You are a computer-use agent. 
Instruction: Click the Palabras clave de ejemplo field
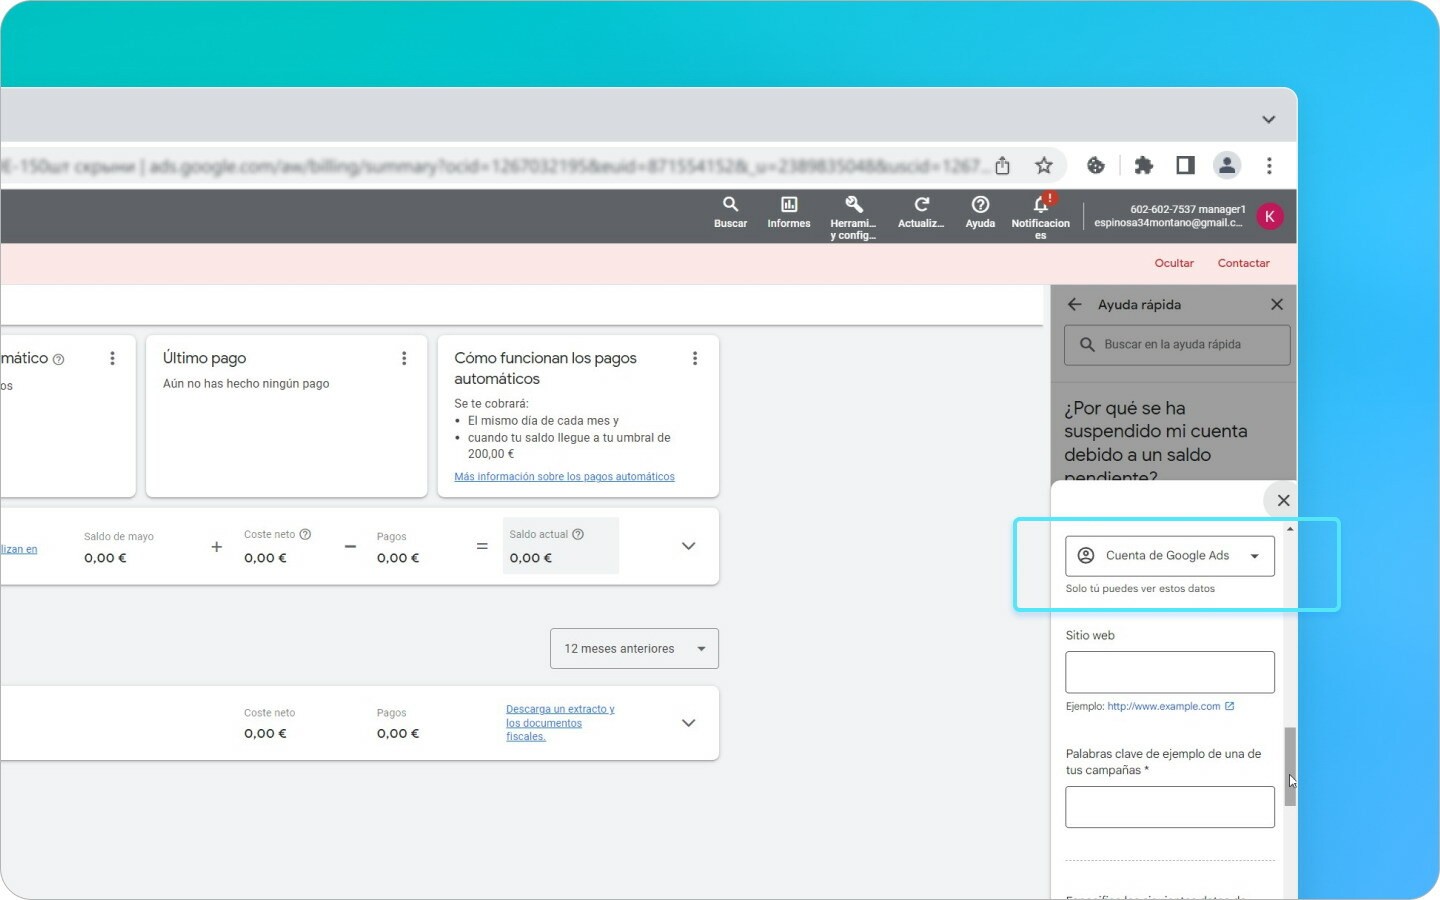(1170, 807)
